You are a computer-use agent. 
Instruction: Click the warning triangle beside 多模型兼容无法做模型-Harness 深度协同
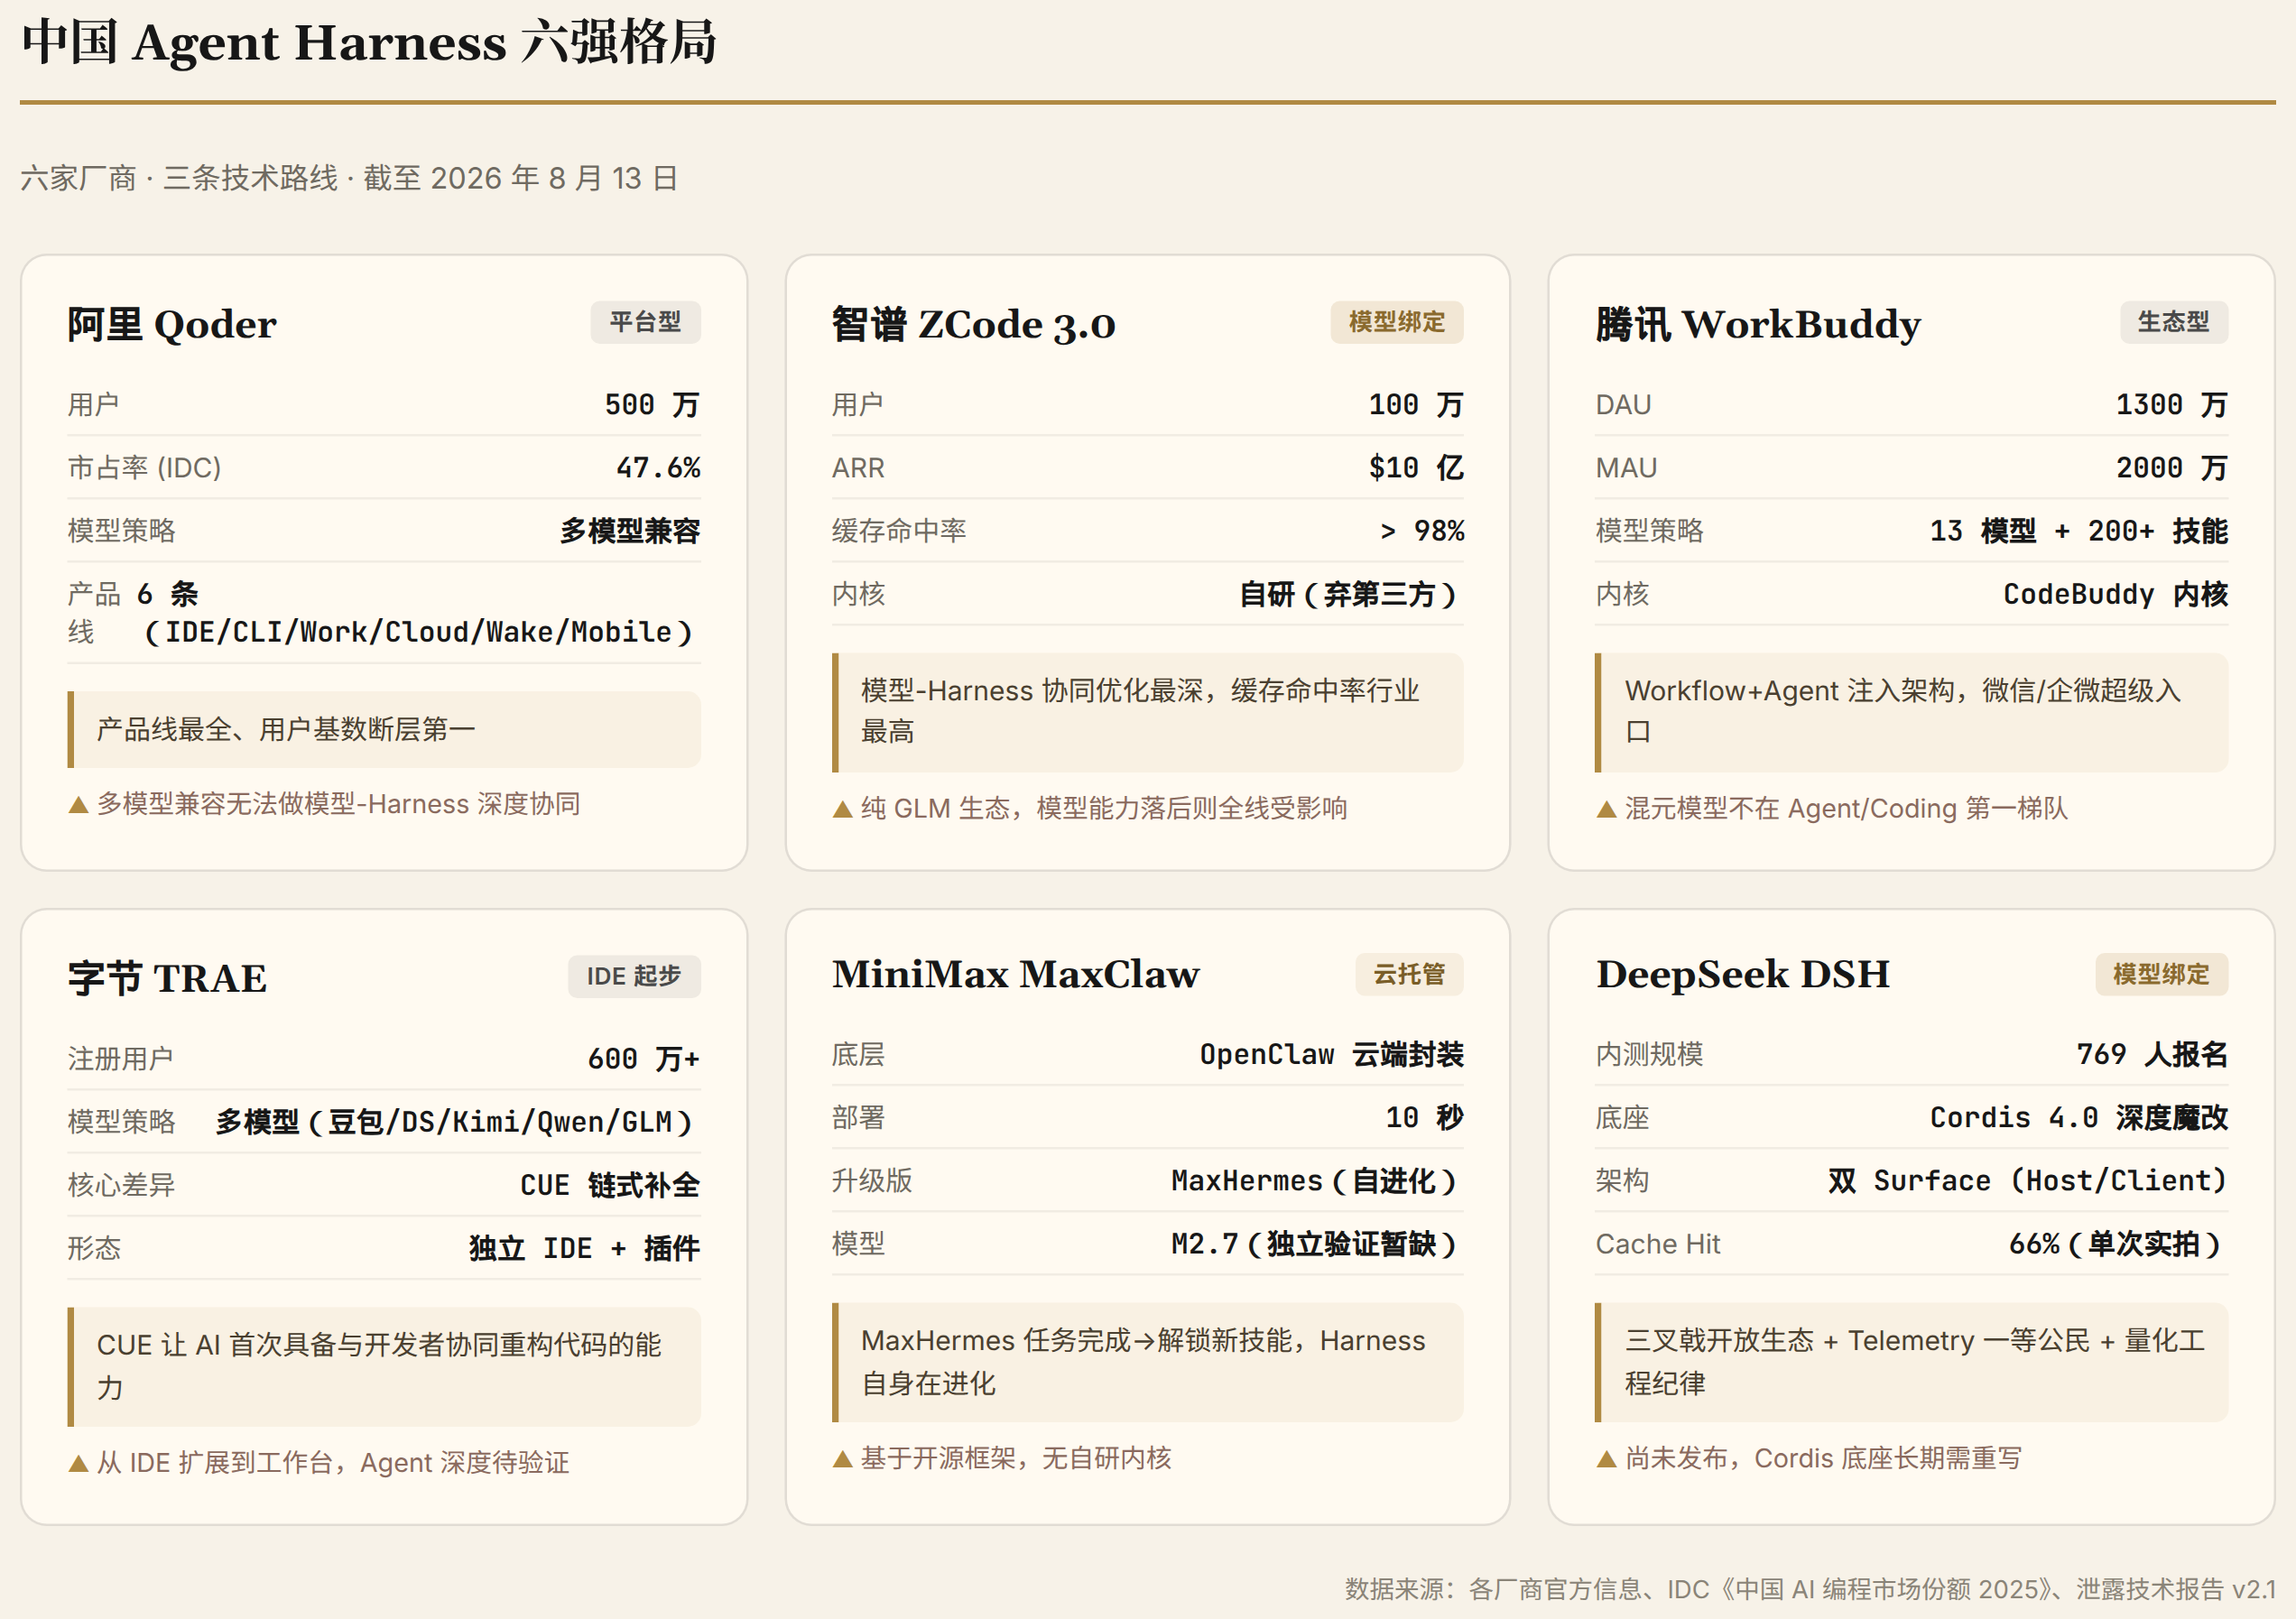click(78, 805)
